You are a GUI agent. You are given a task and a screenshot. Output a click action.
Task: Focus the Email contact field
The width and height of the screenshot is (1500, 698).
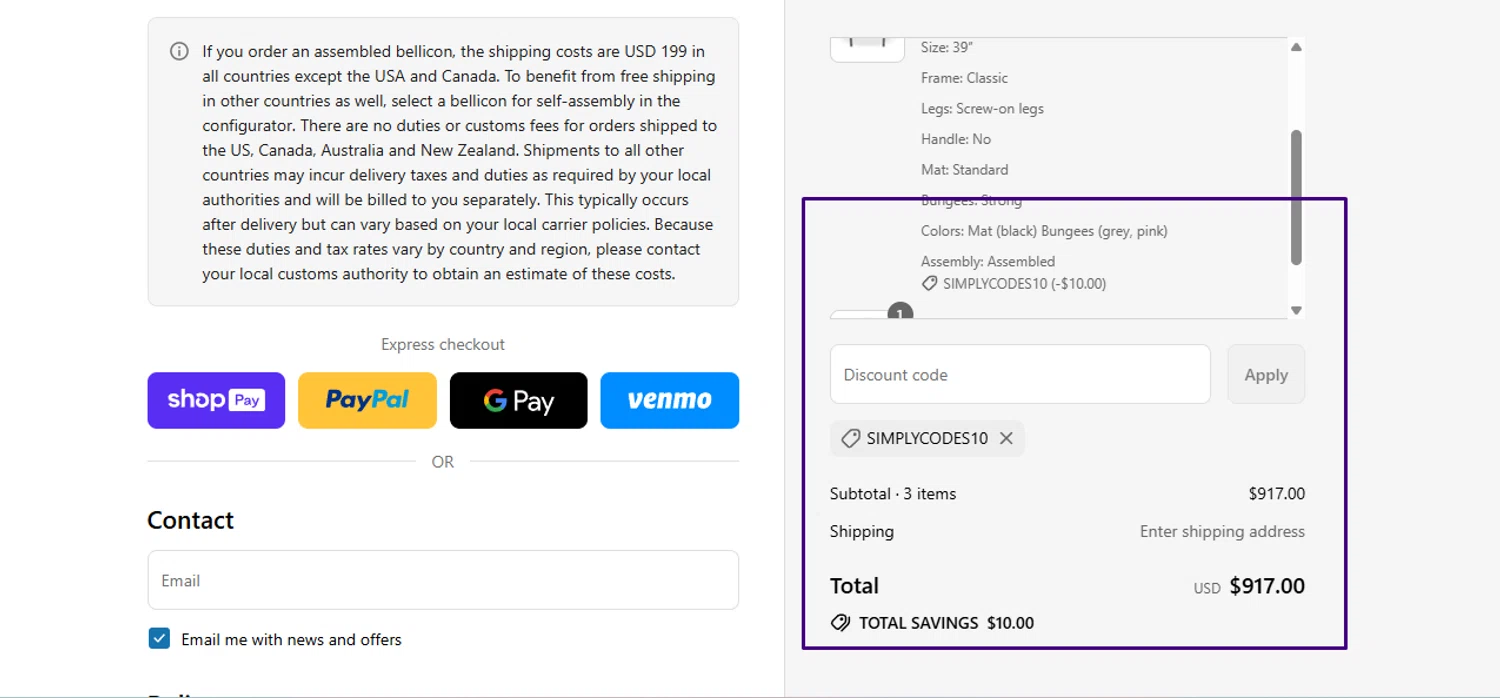point(443,580)
